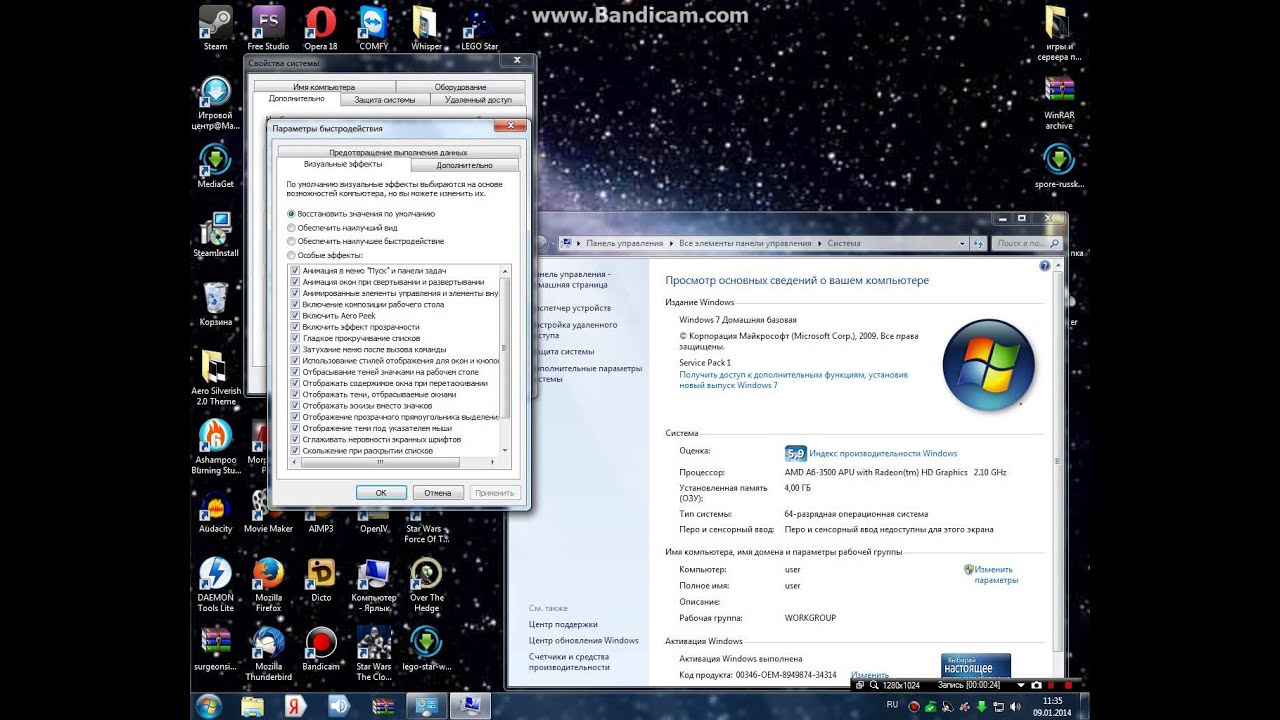Screen dimensions: 1280x720
Task: Open the address bar history dropdown arrow
Action: pyautogui.click(x=964, y=243)
